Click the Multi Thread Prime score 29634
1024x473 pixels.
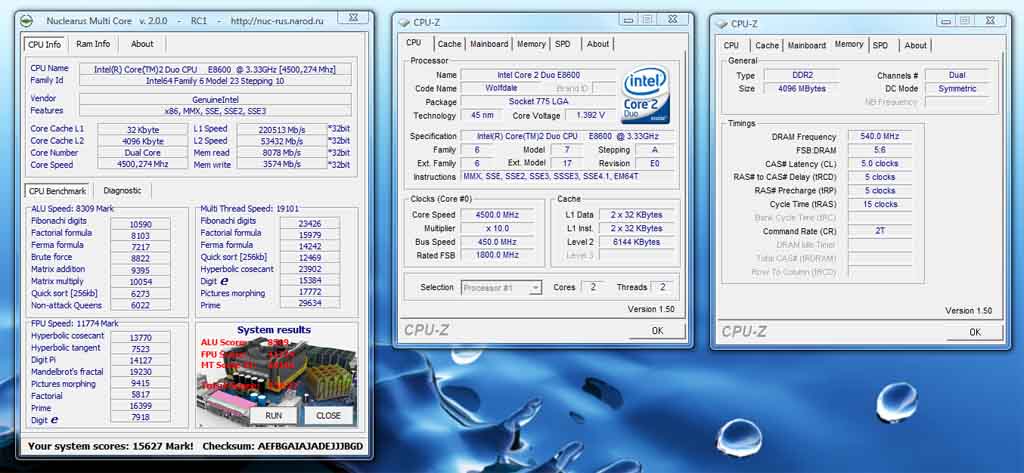coord(310,304)
